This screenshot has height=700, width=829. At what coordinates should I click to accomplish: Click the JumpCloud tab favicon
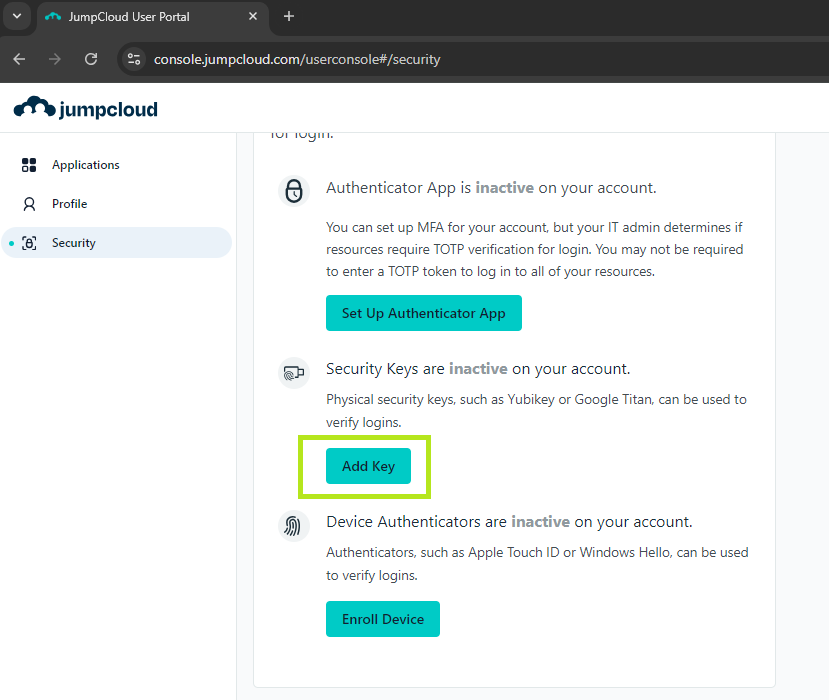tap(53, 17)
